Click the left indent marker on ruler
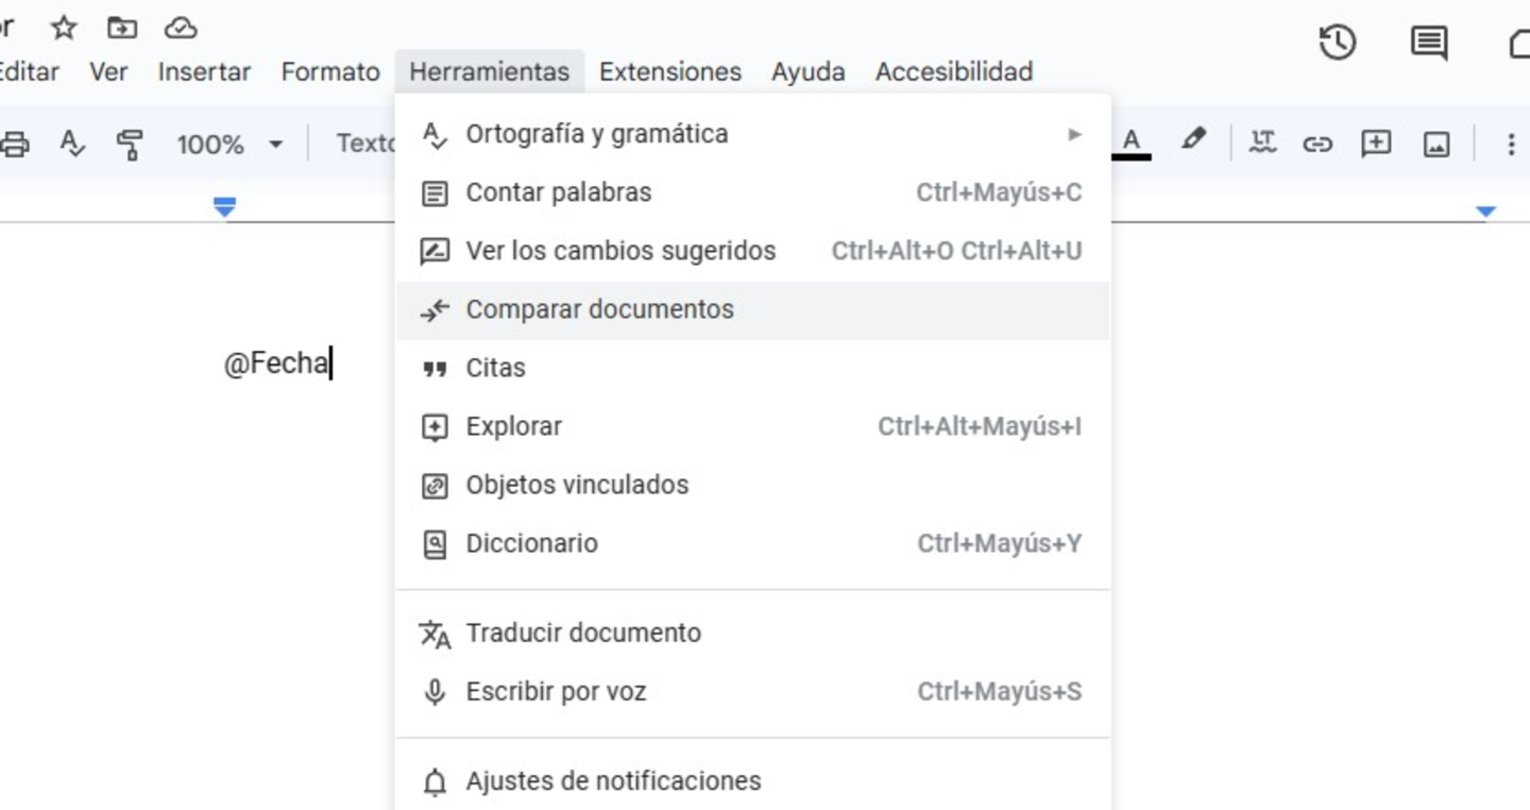1530x810 pixels. click(x=225, y=207)
